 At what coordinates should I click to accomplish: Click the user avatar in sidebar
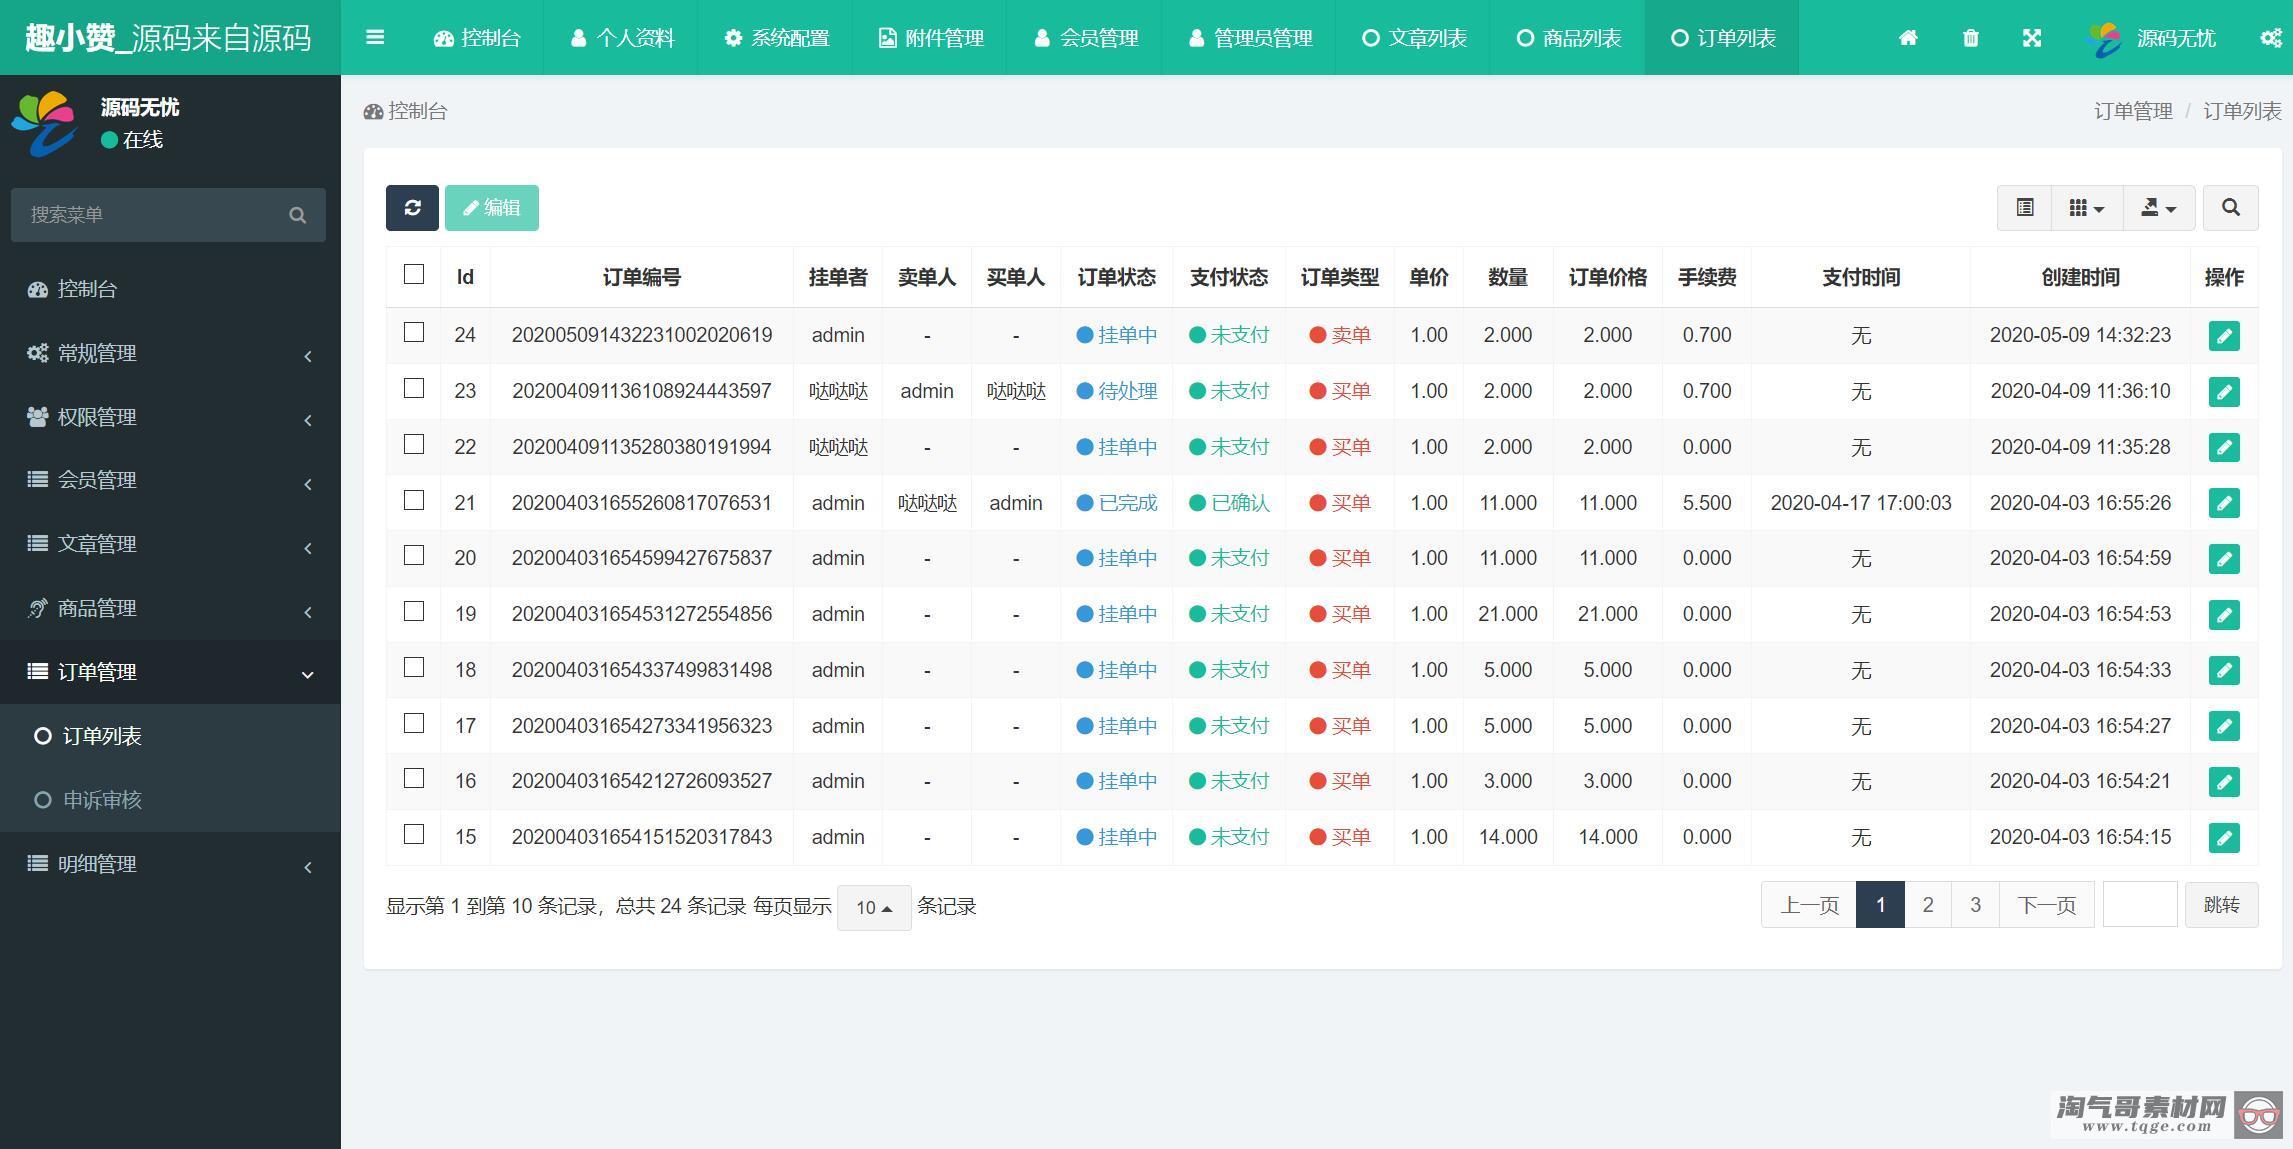pos(44,124)
